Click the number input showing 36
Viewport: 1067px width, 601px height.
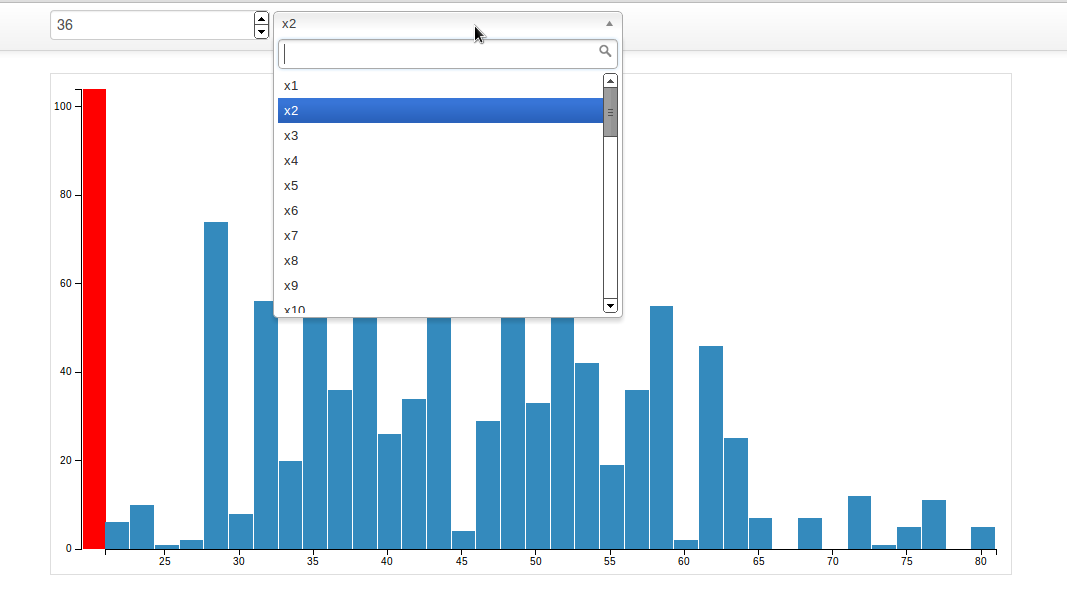coord(150,25)
